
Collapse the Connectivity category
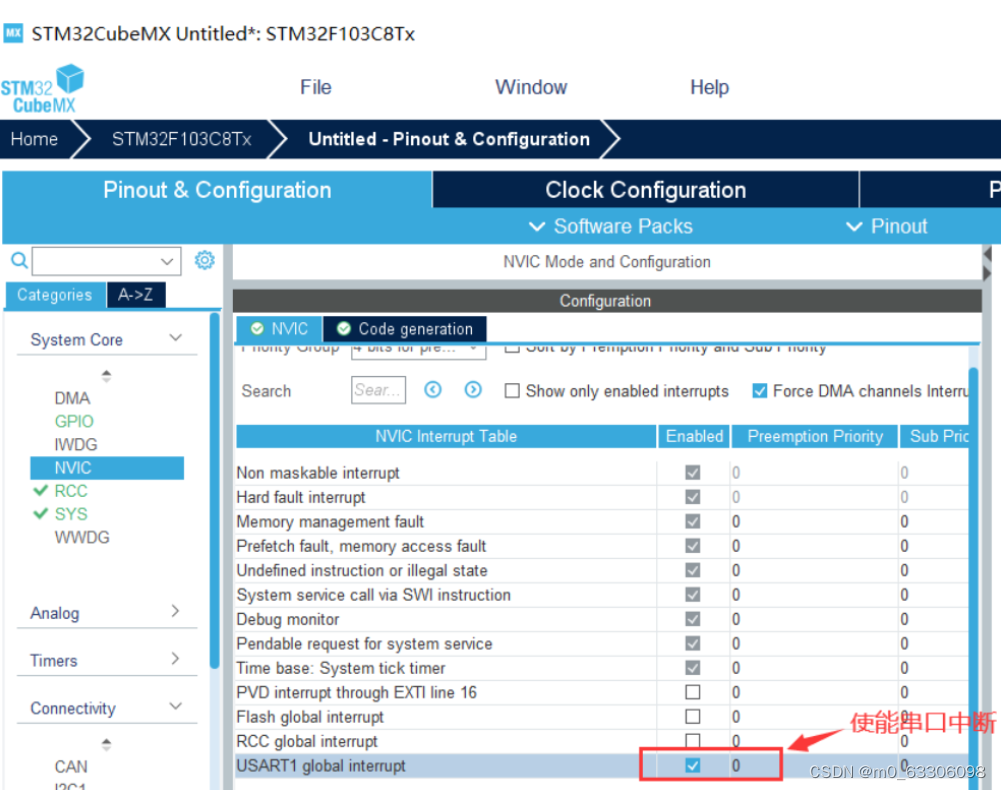(176, 706)
